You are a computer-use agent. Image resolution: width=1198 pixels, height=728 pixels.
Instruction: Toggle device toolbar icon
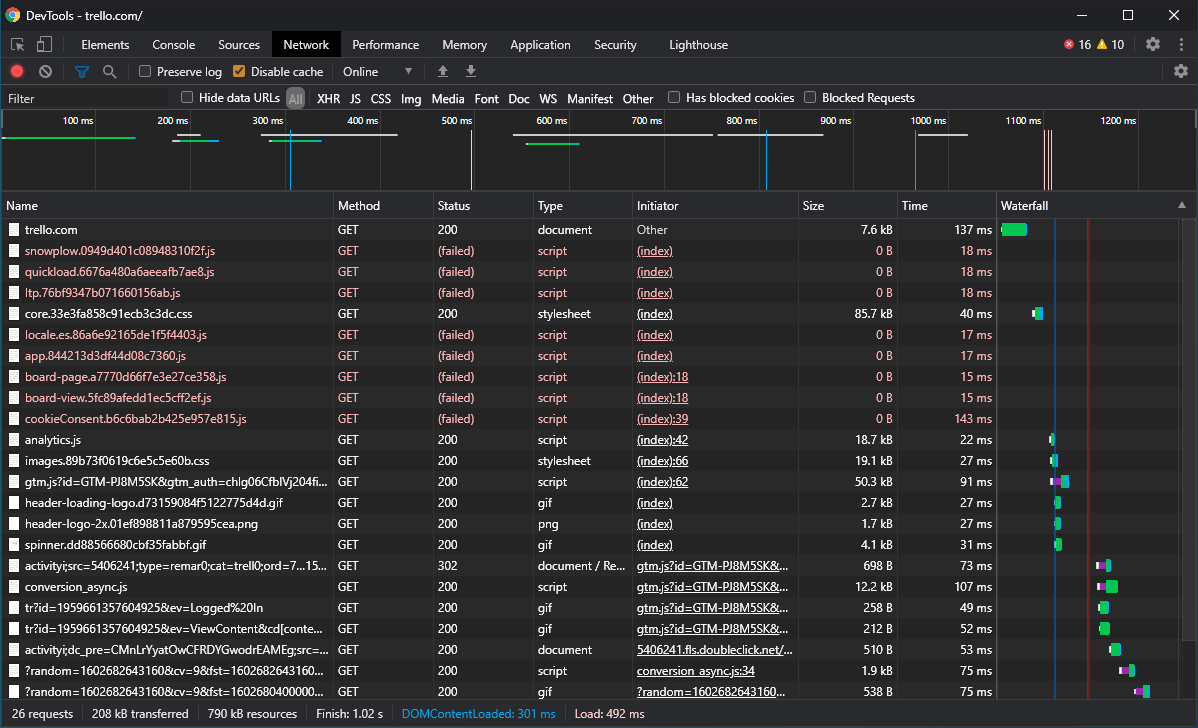click(45, 44)
